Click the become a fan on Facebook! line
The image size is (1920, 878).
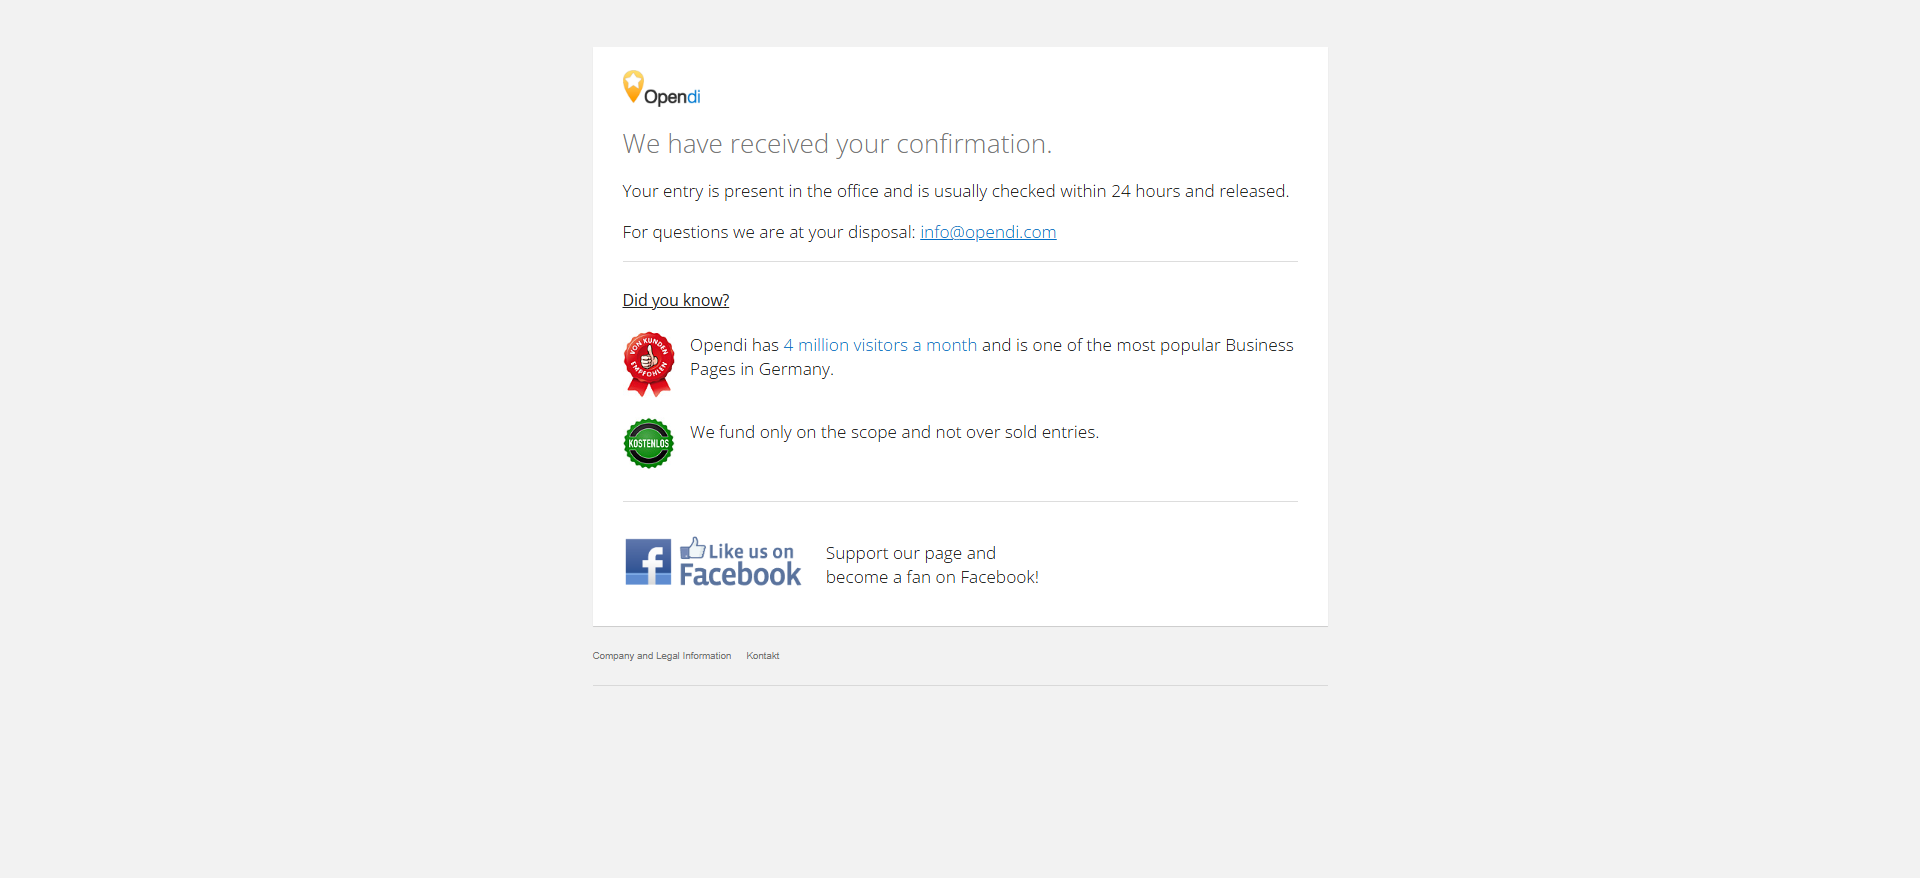pyautogui.click(x=932, y=577)
